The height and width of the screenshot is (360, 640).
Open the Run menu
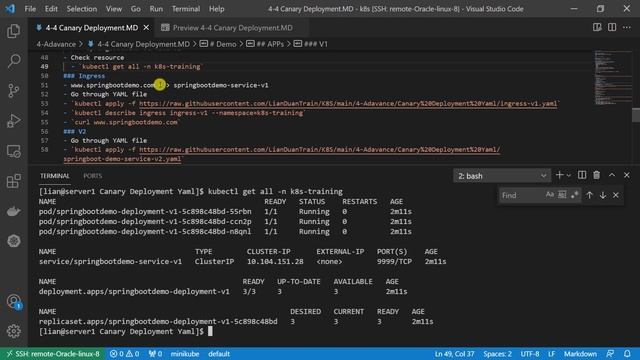click(x=156, y=9)
